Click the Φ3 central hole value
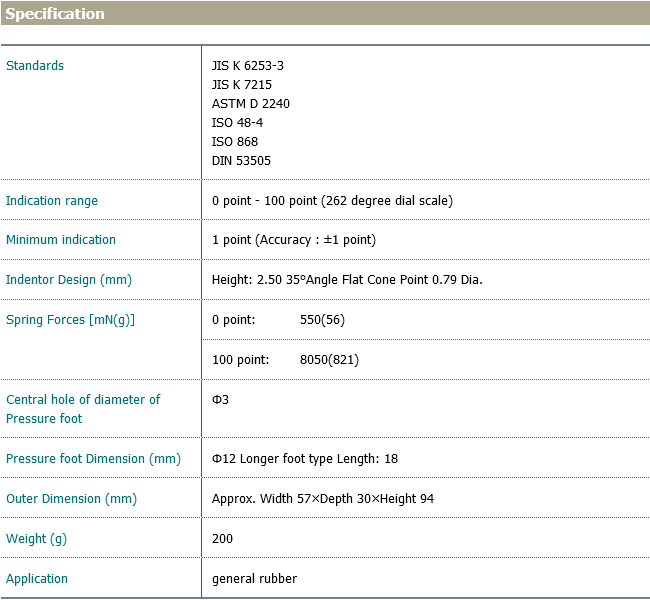 click(x=220, y=400)
